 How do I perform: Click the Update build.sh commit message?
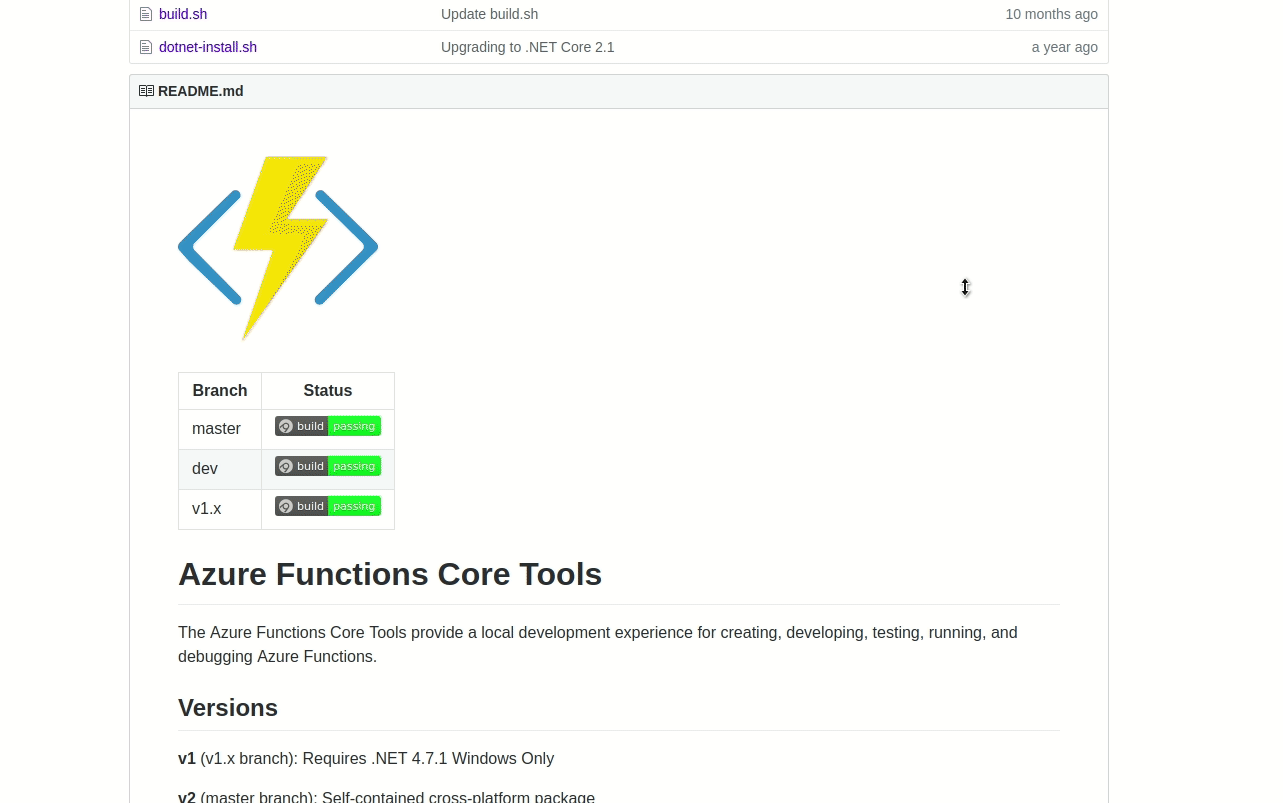coord(489,14)
